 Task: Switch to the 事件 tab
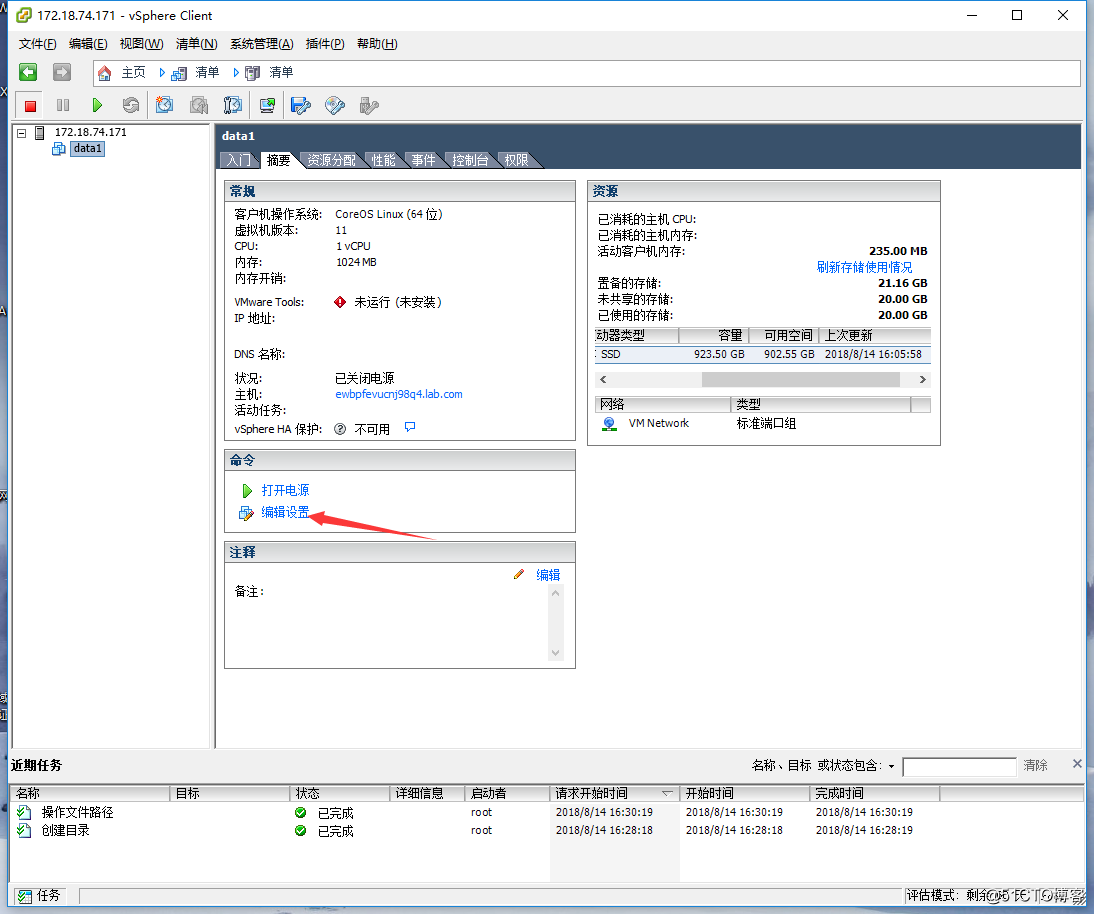point(424,160)
